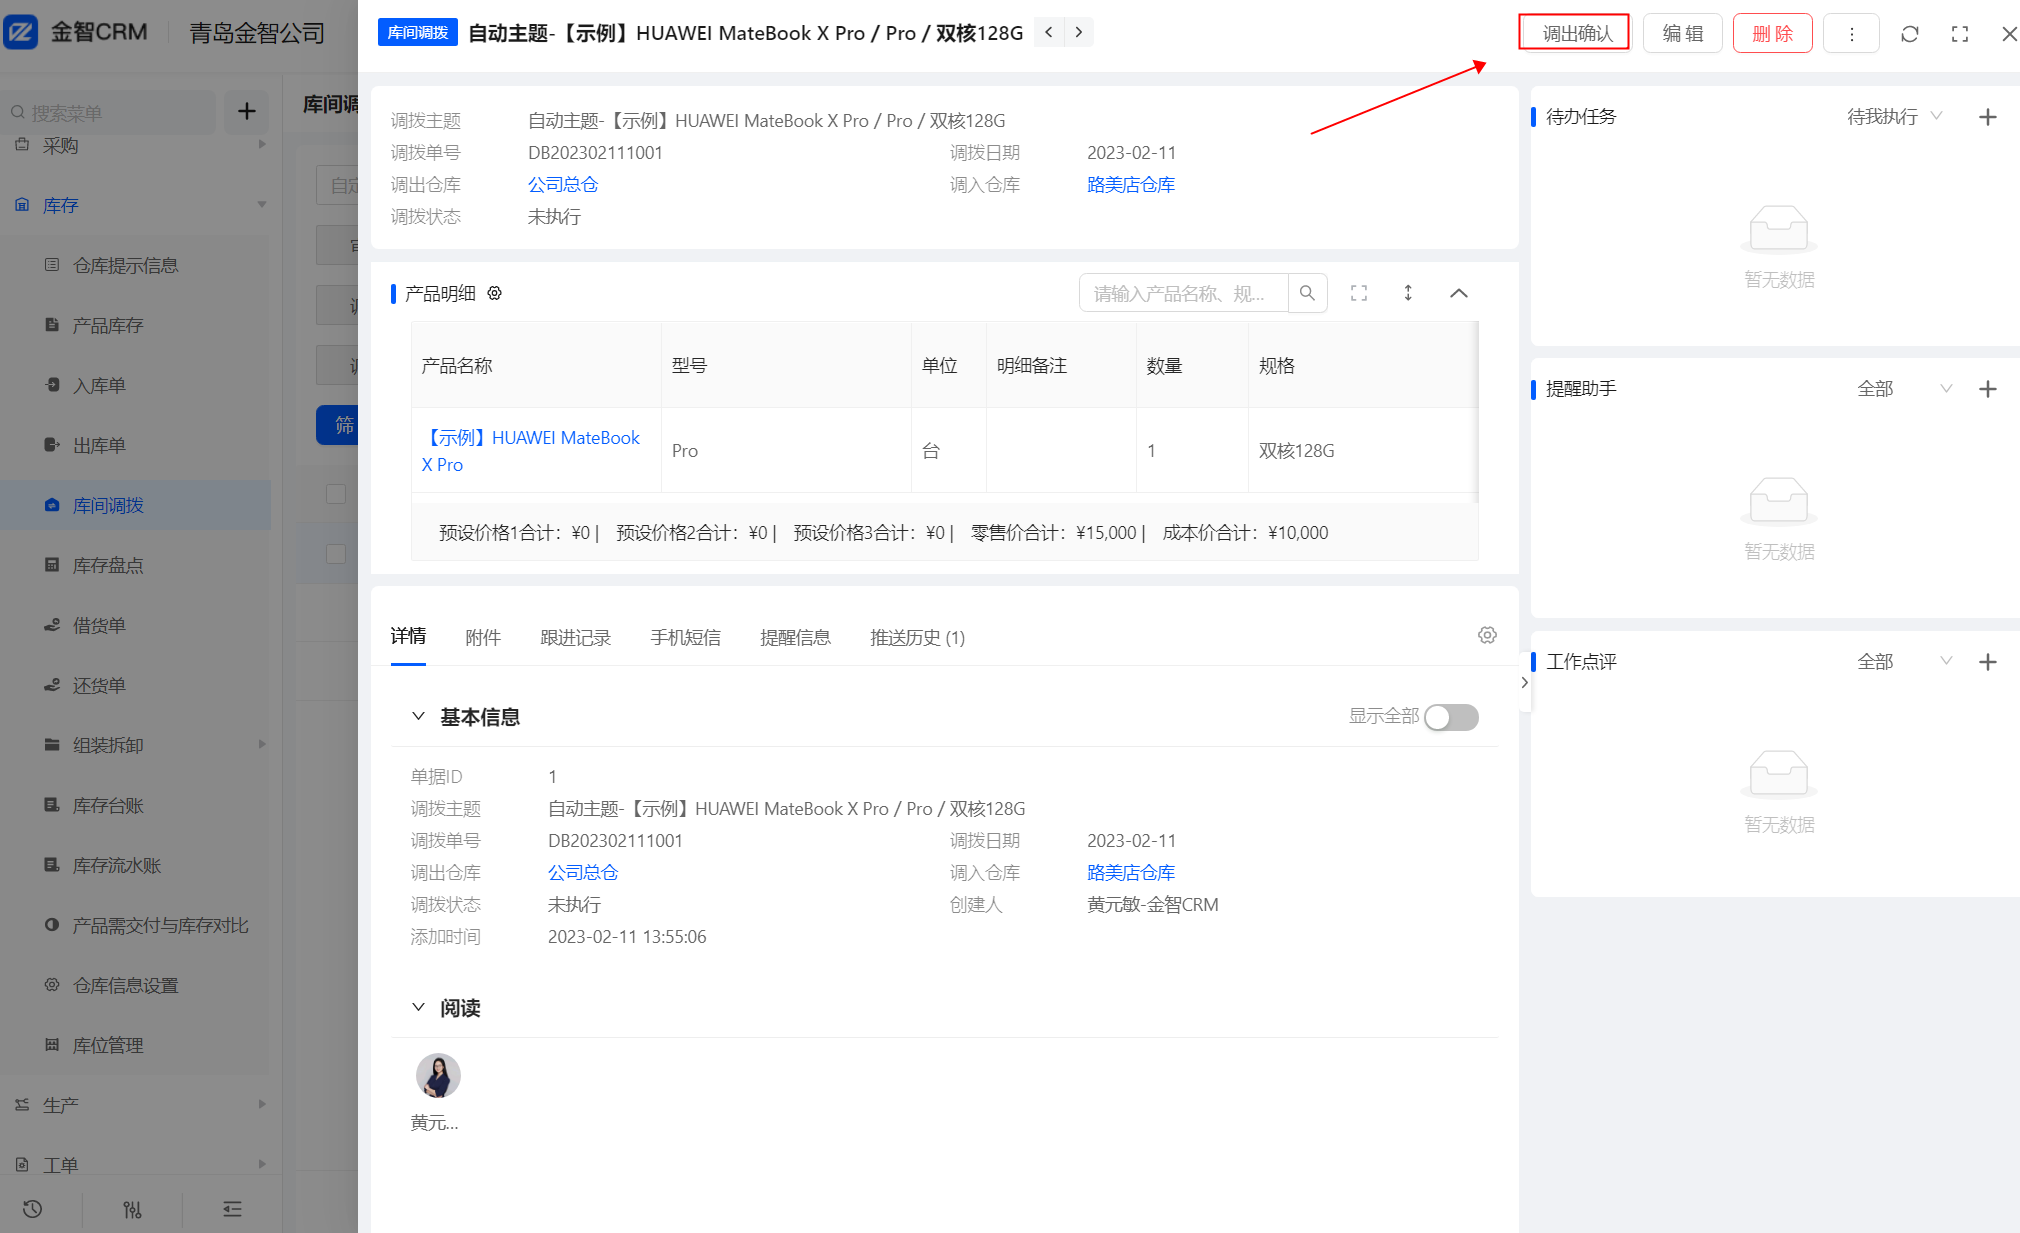Screen dimensions: 2020x1233
Task: Add a new 提醒助手 reminder
Action: click(x=1988, y=389)
